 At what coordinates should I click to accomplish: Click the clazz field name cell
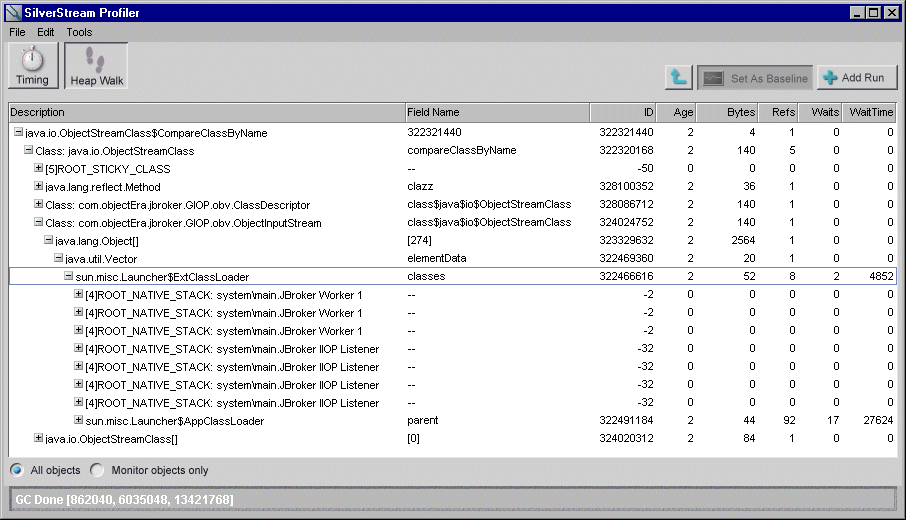click(x=420, y=186)
